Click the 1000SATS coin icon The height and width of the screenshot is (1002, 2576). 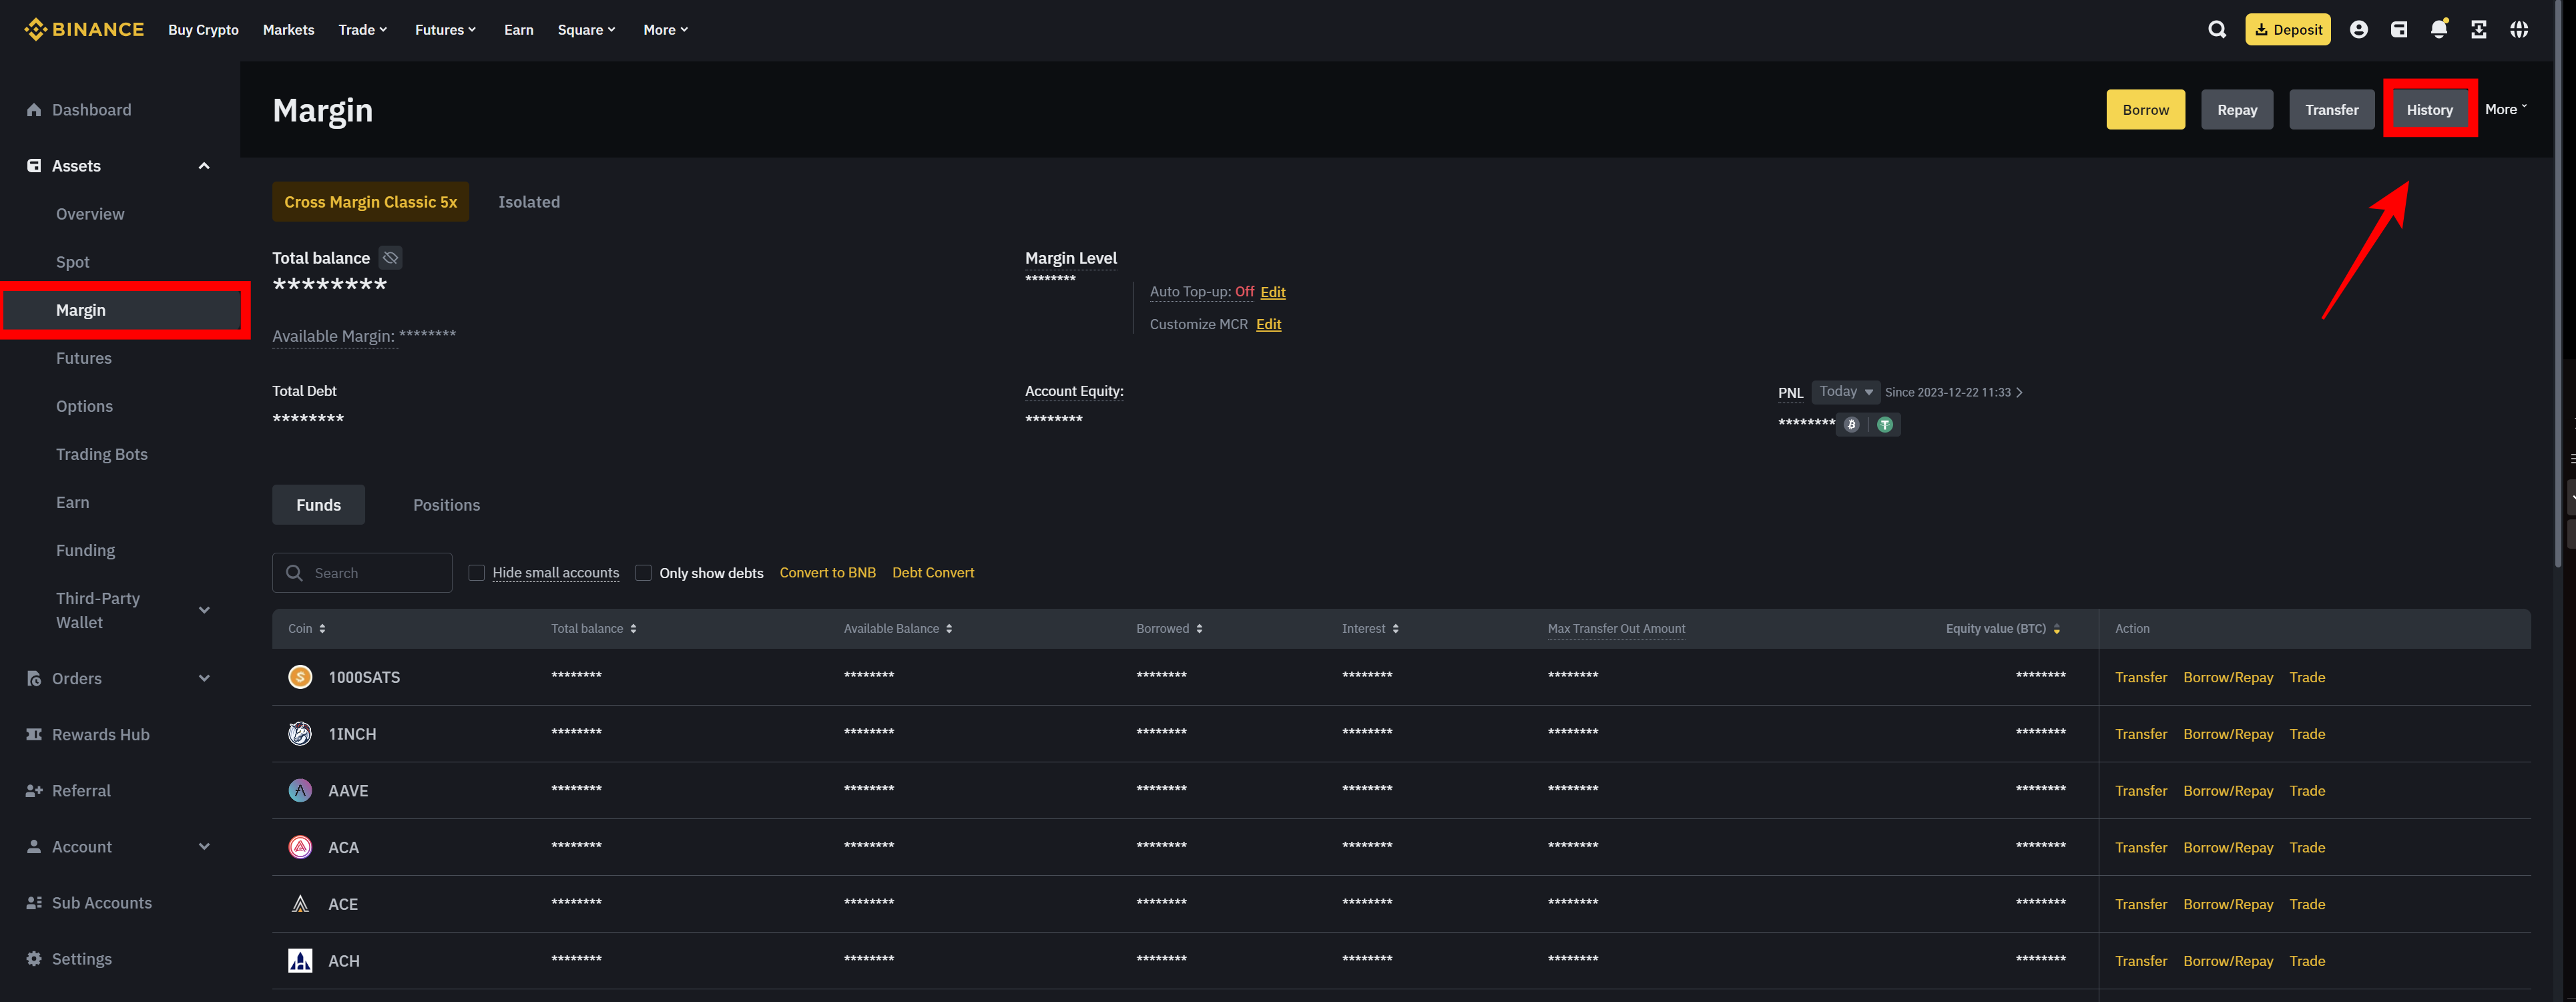300,677
